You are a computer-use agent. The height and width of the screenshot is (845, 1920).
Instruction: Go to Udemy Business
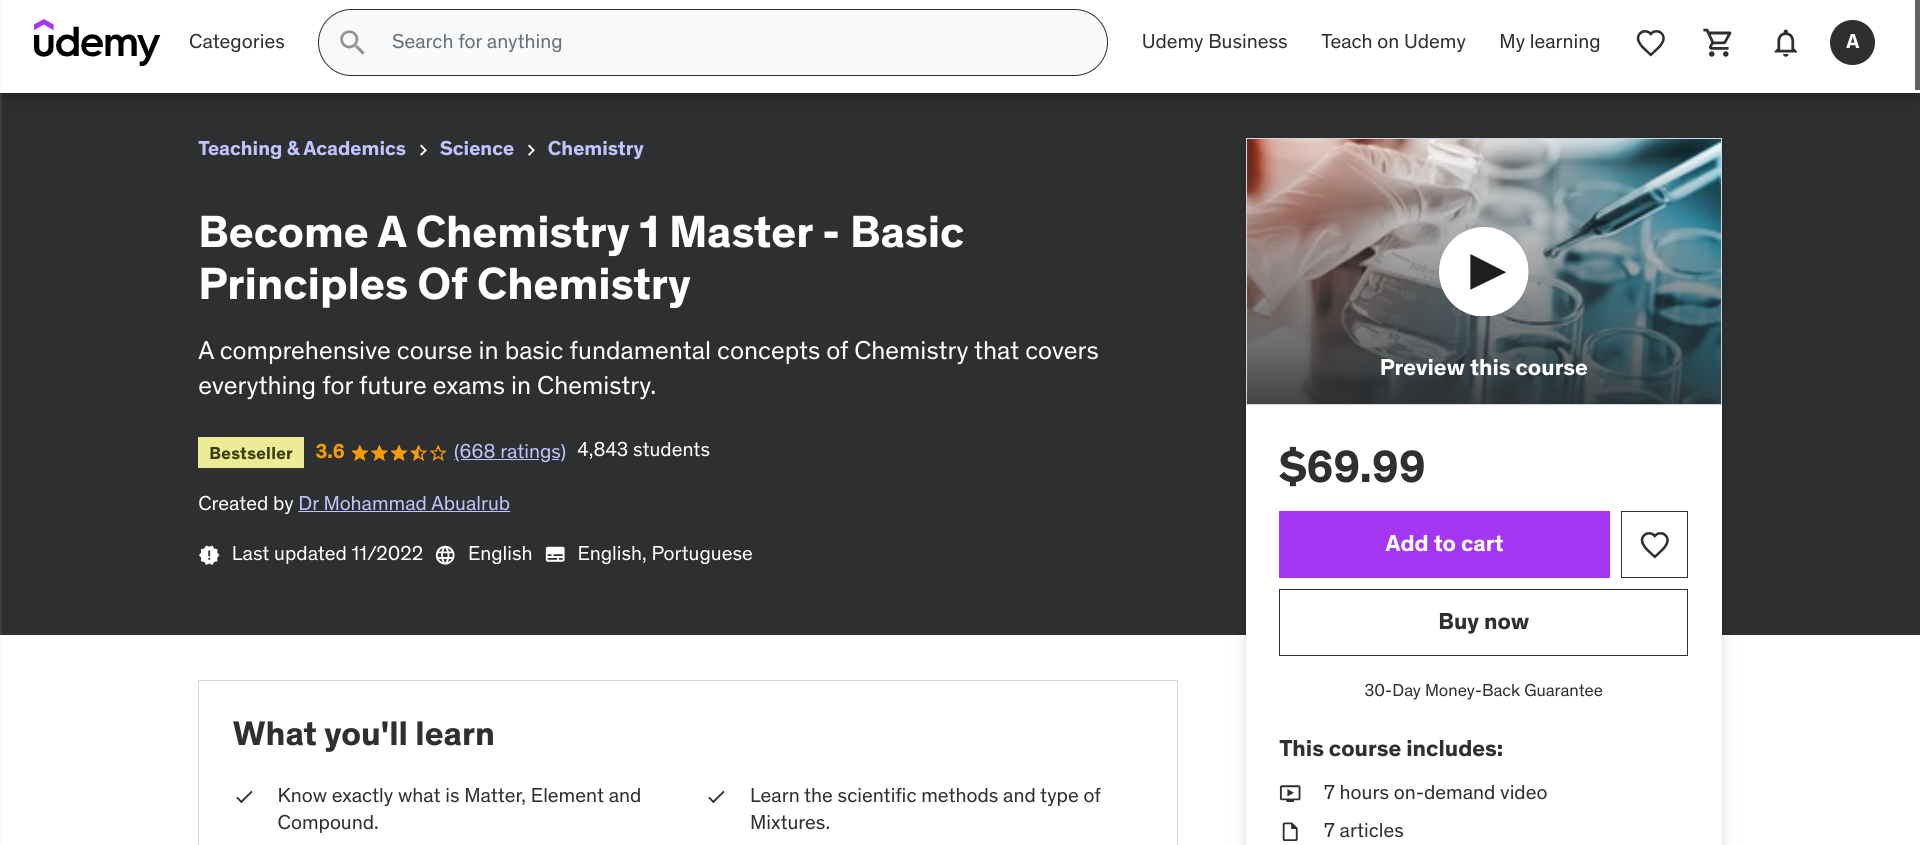pyautogui.click(x=1214, y=42)
